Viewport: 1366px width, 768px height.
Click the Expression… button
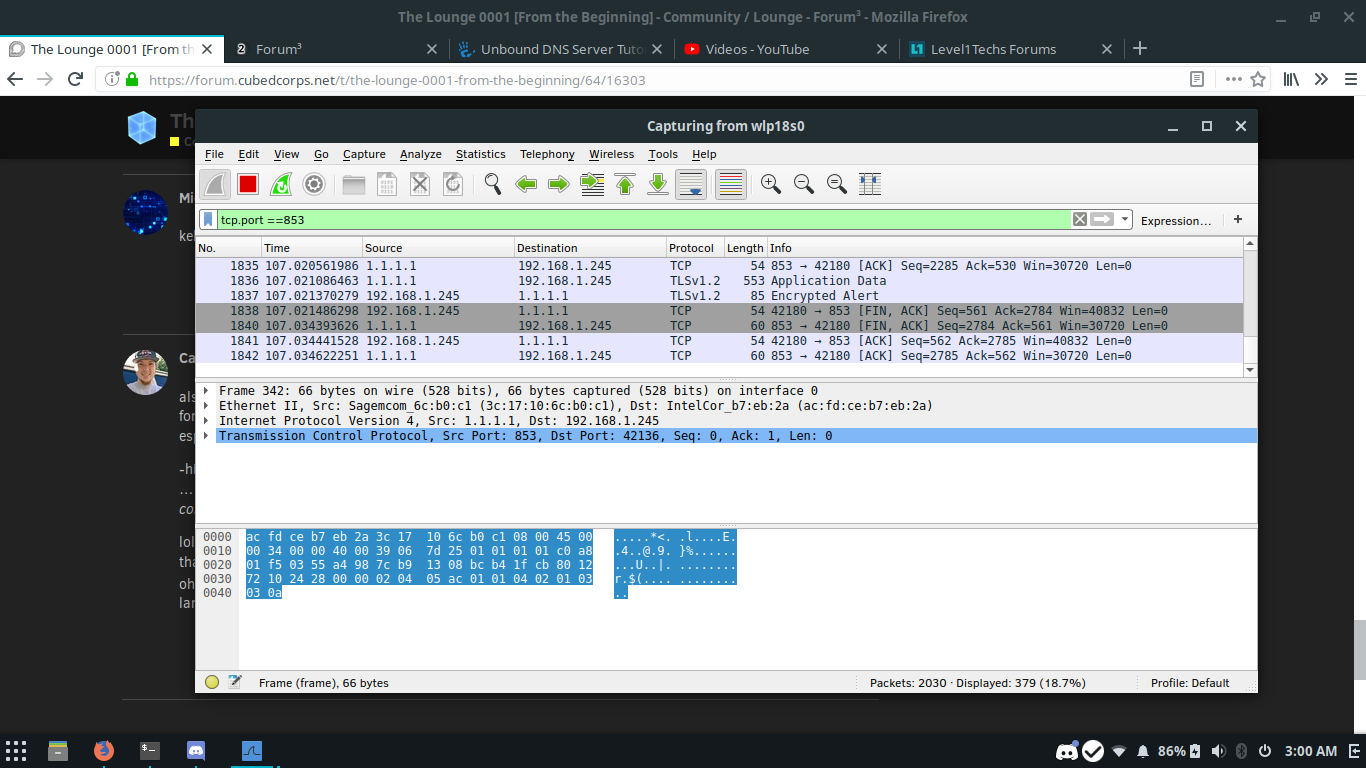tap(1176, 220)
